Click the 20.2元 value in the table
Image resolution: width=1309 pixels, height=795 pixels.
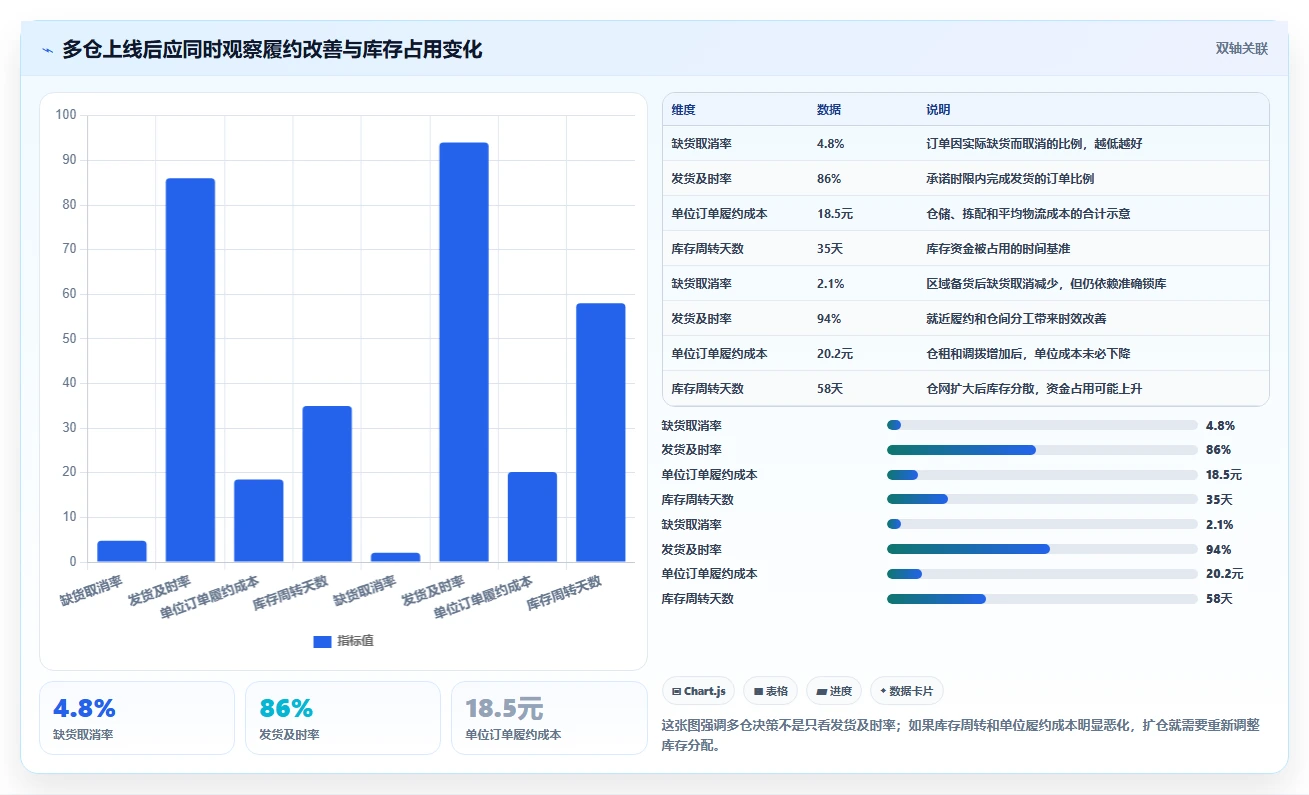click(835, 354)
